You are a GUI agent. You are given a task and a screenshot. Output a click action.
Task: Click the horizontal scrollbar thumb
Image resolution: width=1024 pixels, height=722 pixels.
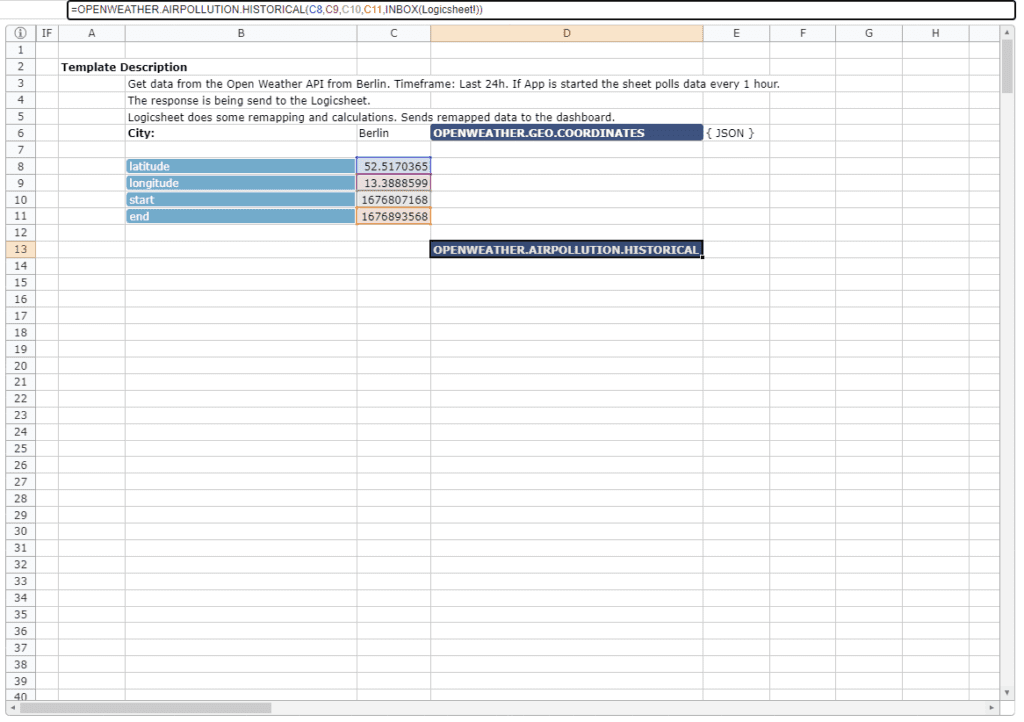145,708
